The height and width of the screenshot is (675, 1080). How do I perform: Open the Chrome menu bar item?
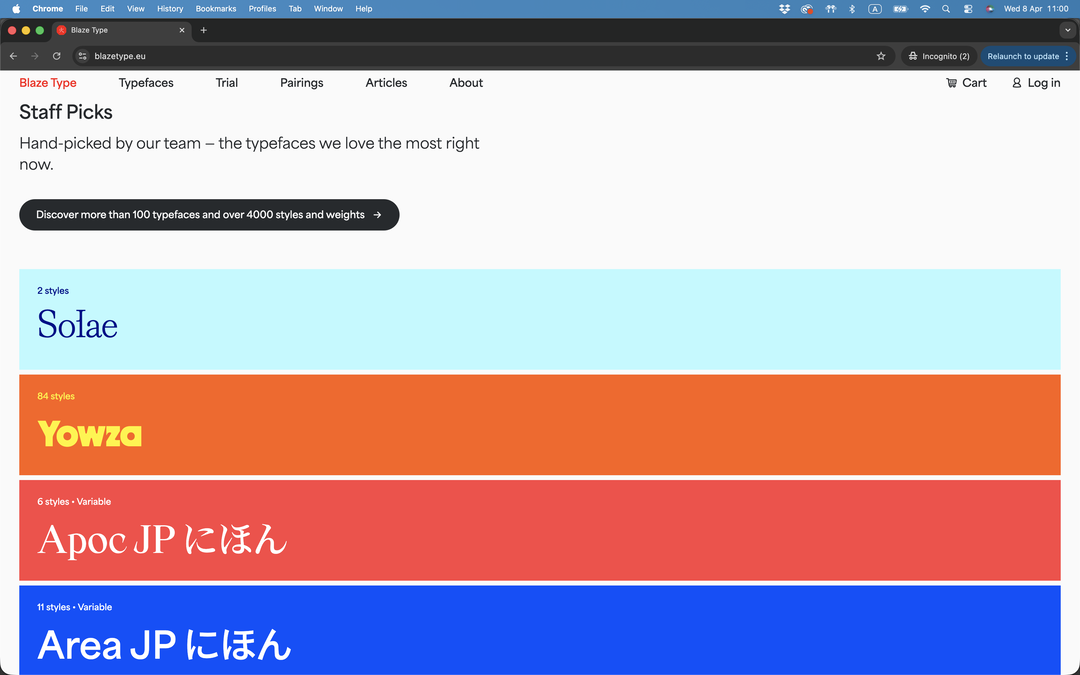48,9
